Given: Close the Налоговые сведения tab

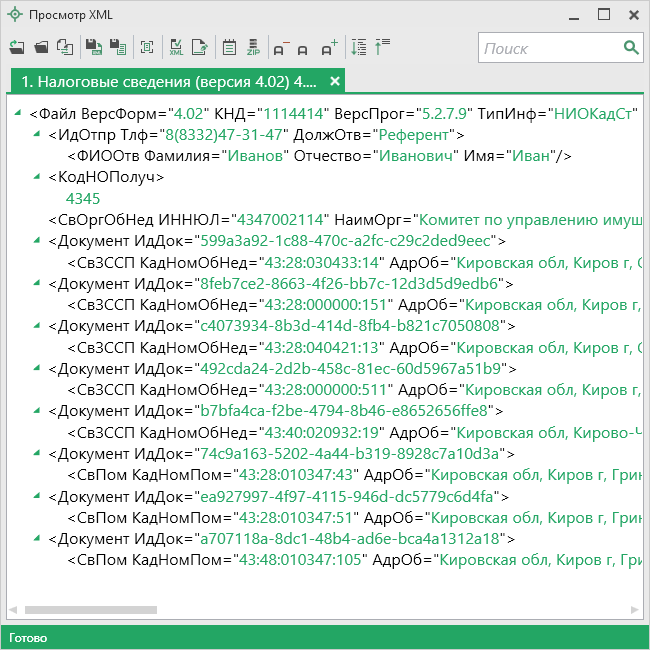Looking at the screenshot, I should click(x=335, y=81).
